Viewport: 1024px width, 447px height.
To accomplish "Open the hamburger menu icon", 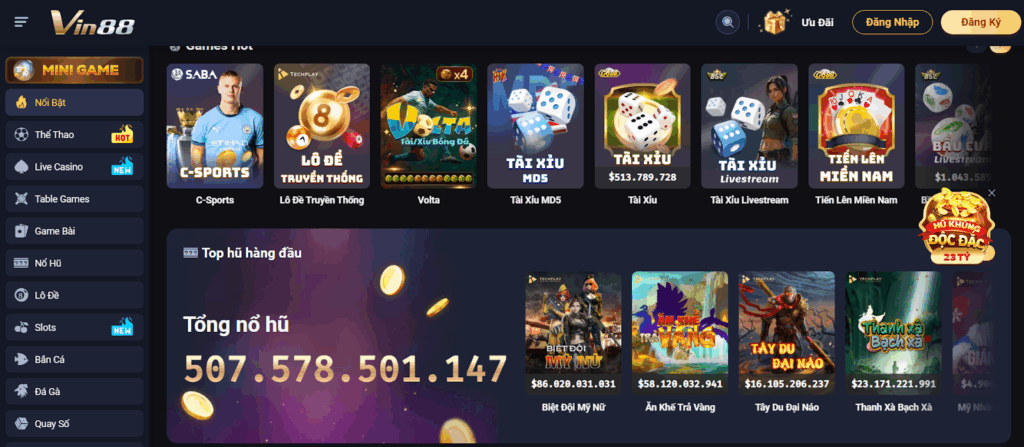I will coord(21,22).
